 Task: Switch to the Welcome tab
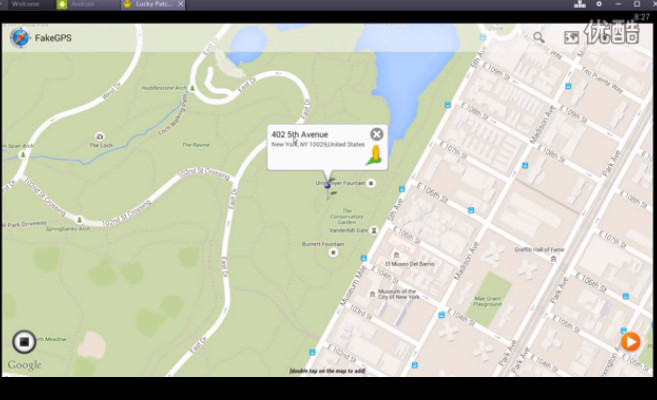[x=25, y=4]
